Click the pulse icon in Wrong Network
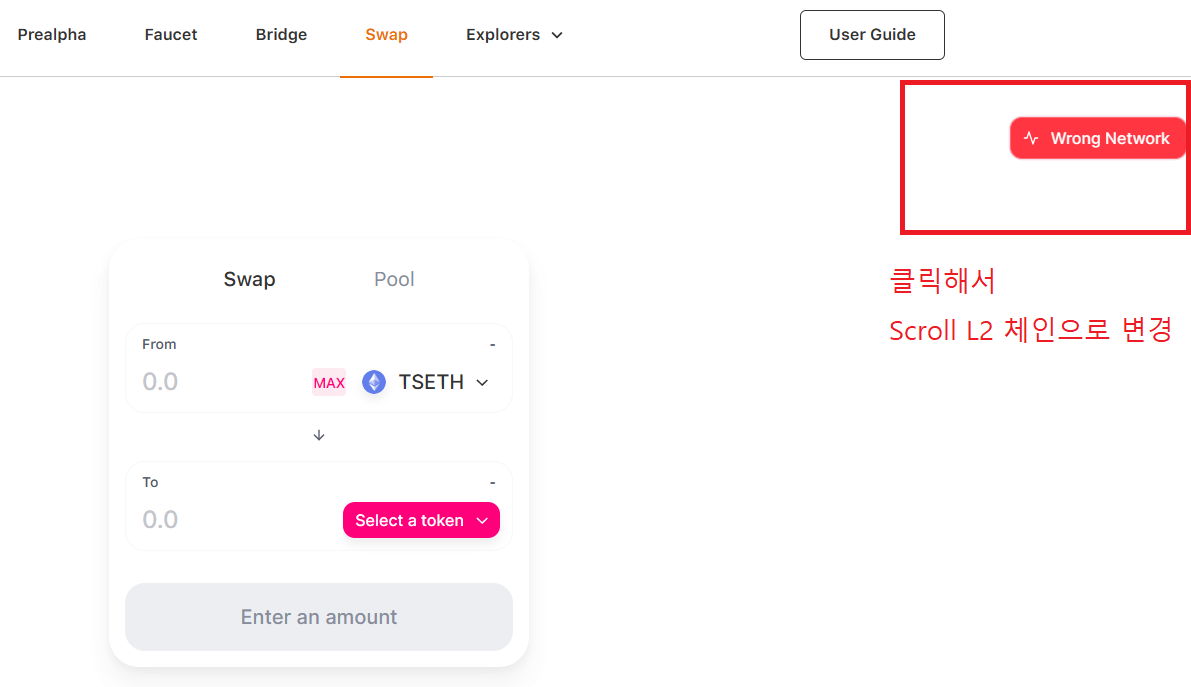 (1031, 138)
